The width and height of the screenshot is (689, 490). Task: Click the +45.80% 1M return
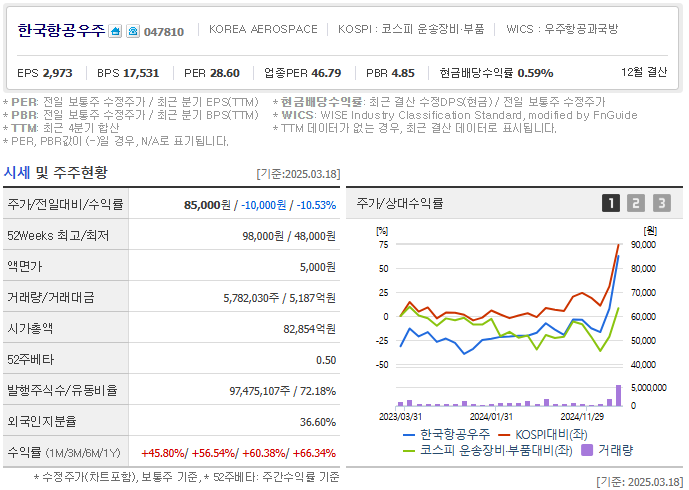[x=163, y=453]
